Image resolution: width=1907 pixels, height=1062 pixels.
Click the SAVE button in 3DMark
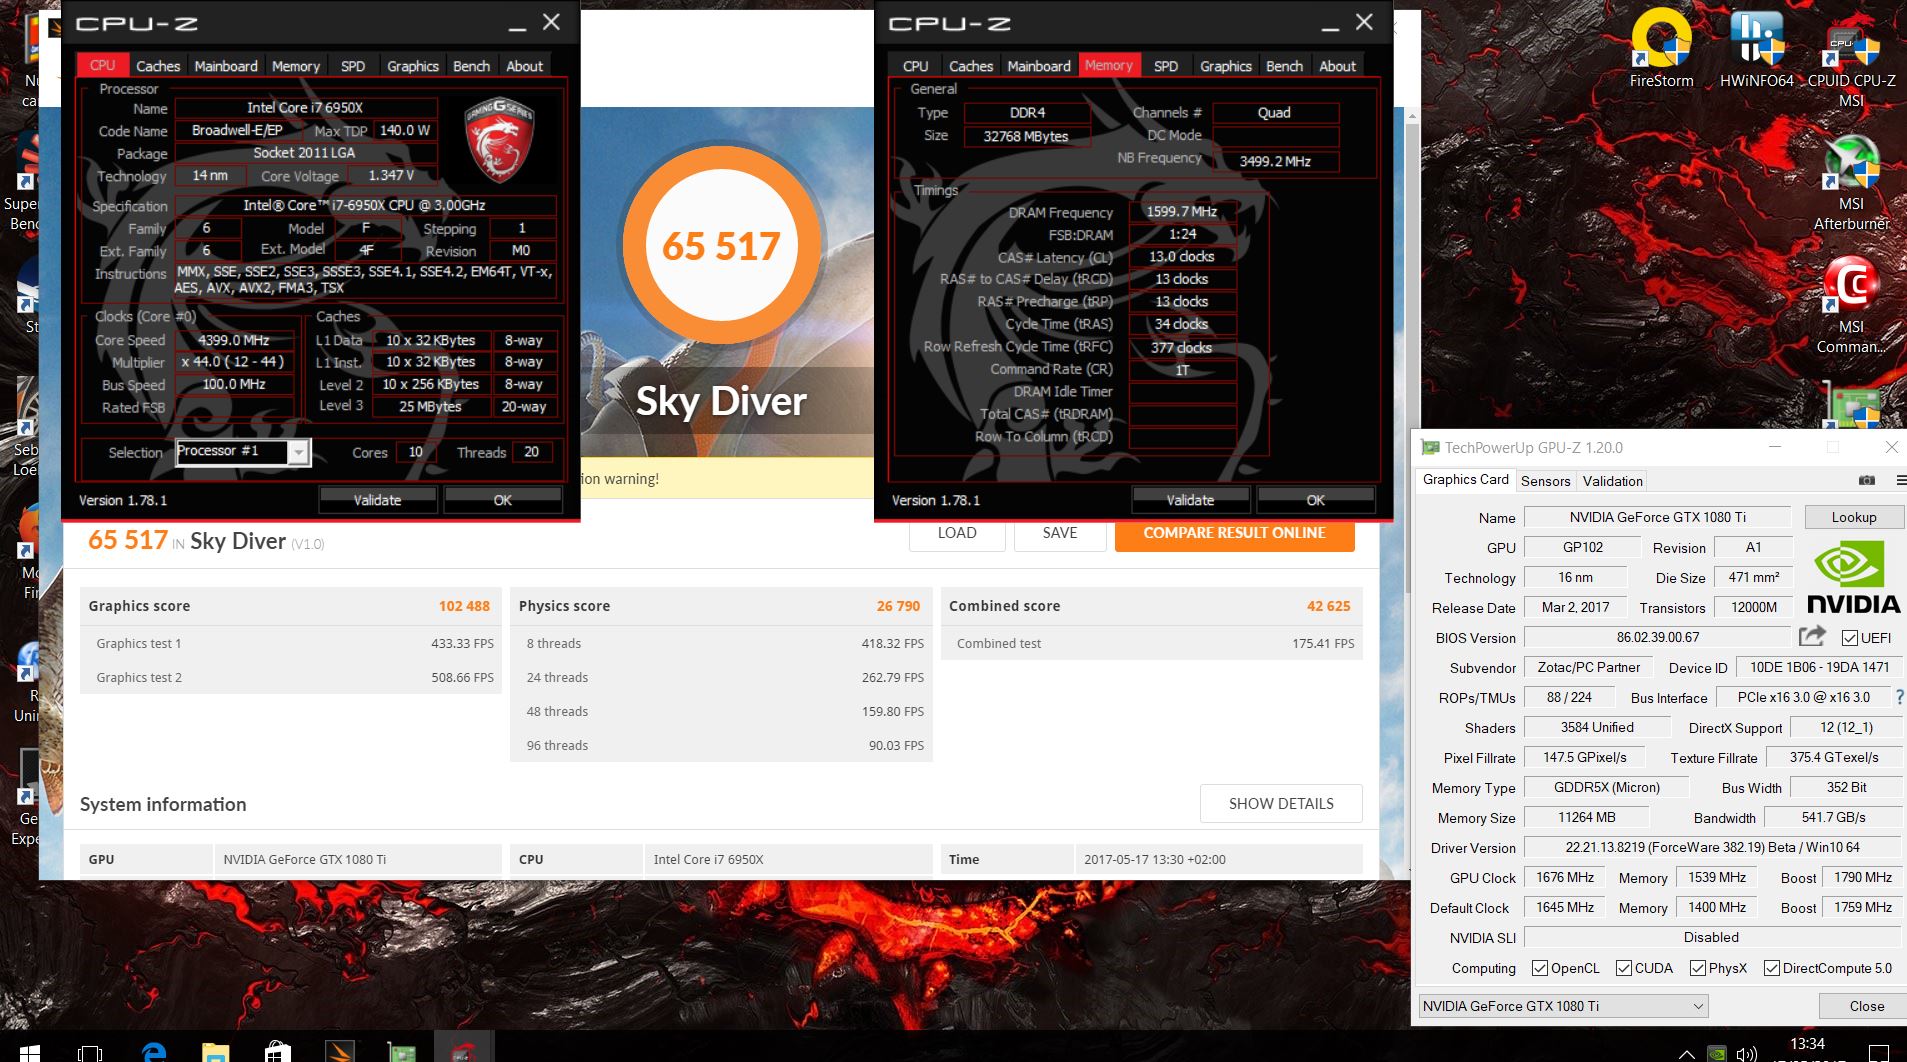tap(1060, 533)
